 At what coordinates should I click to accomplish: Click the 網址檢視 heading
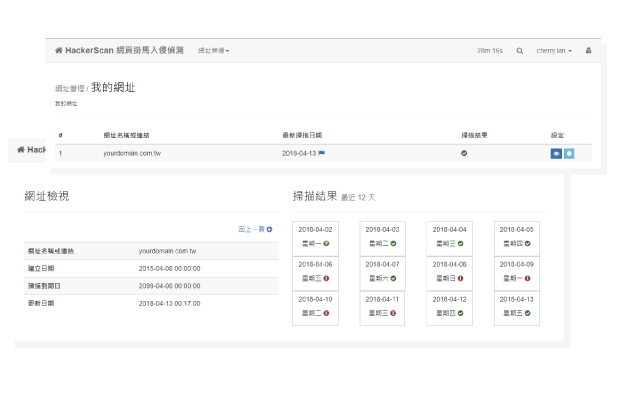47,196
